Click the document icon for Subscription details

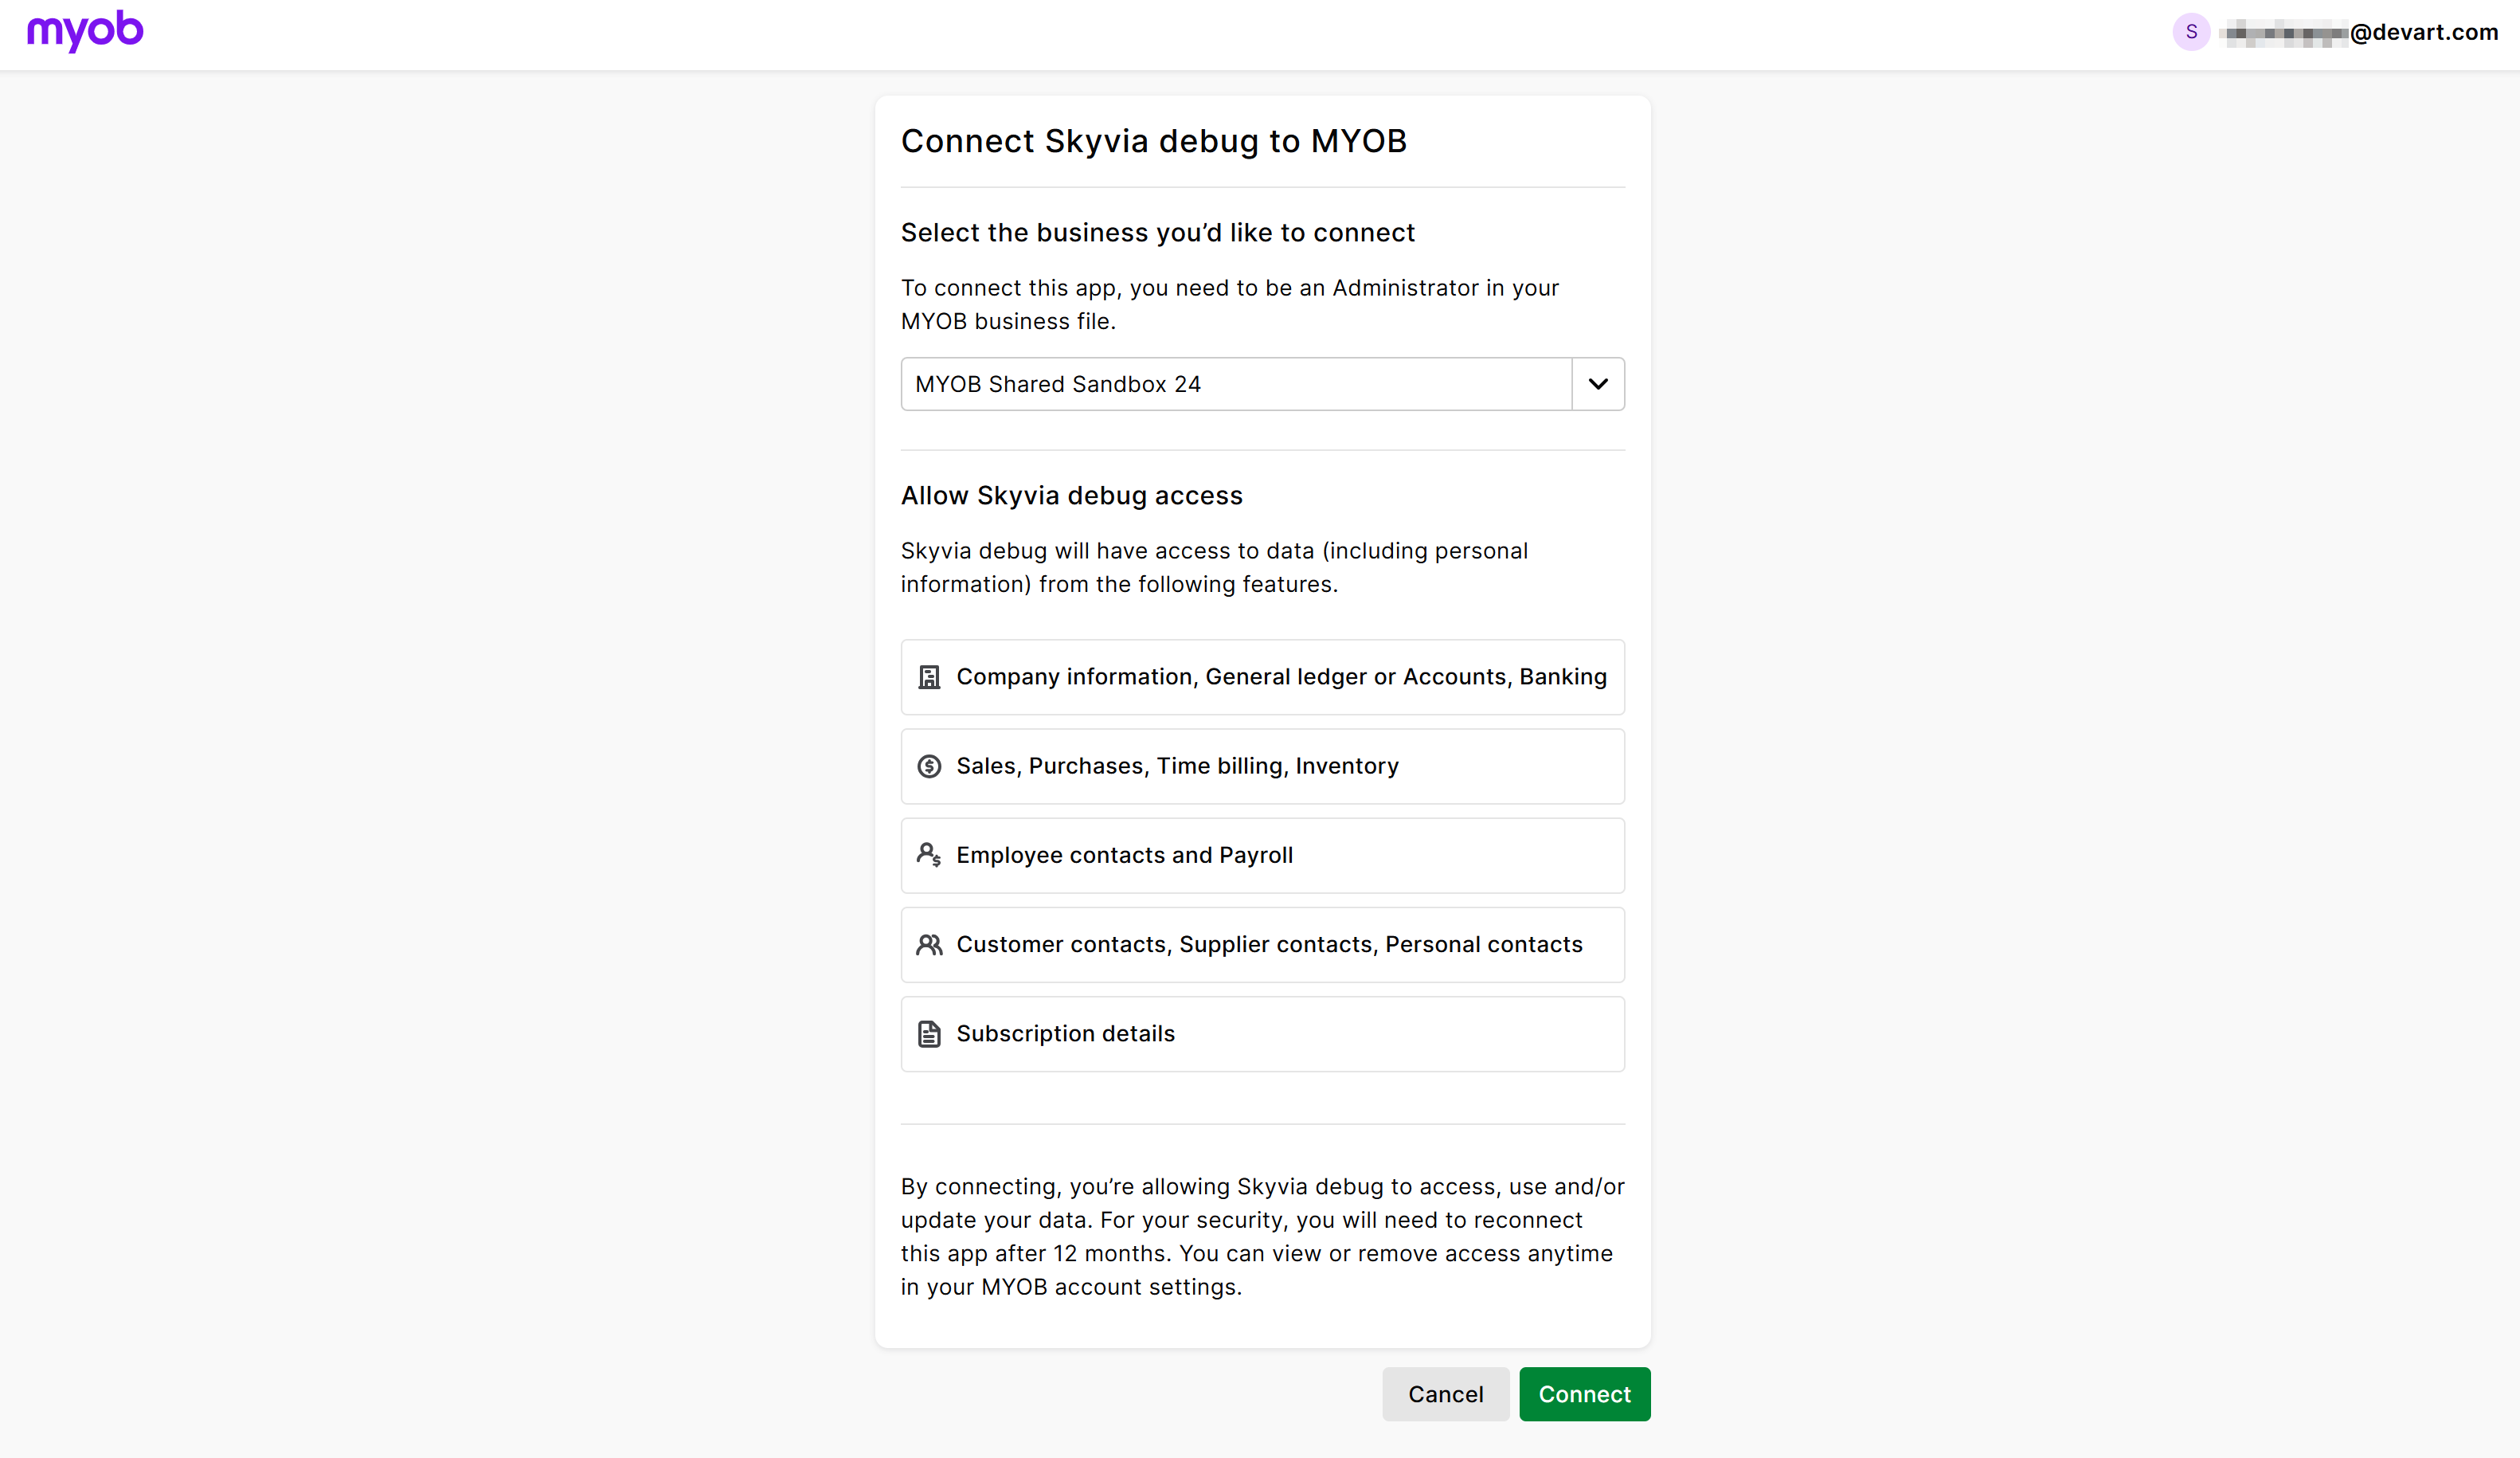(929, 1033)
